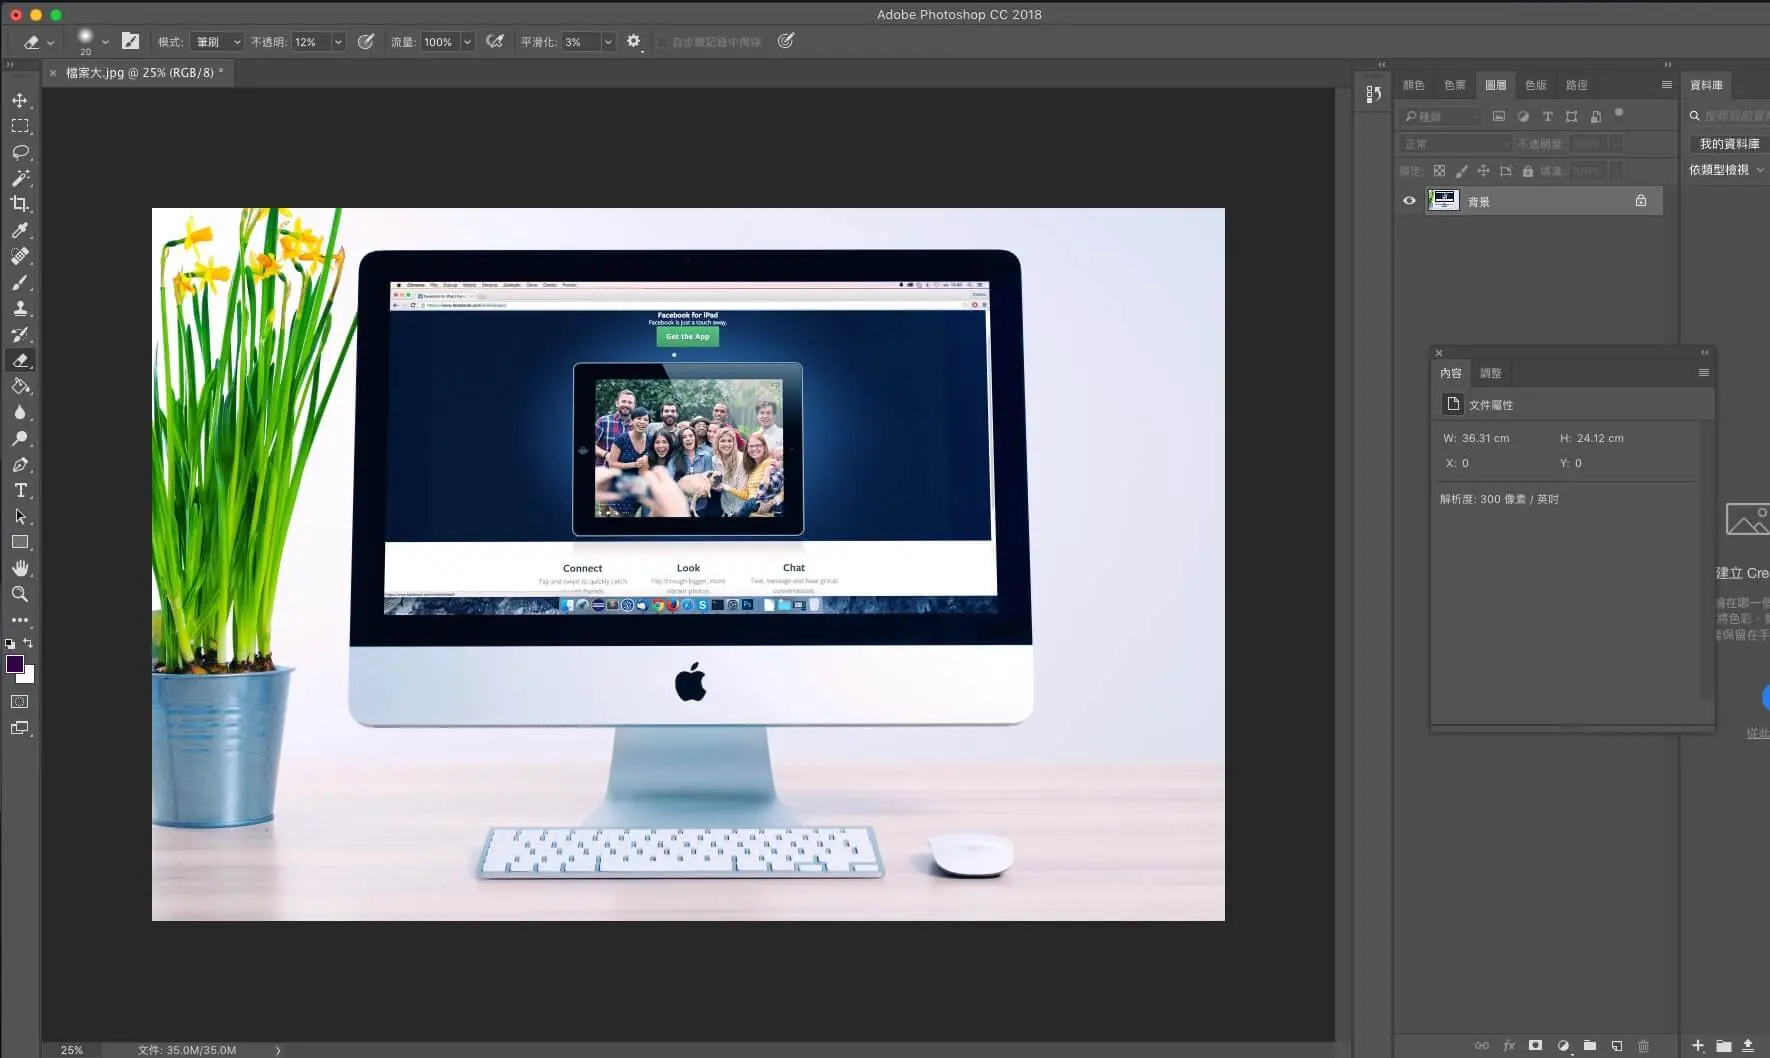Image resolution: width=1770 pixels, height=1058 pixels.
Task: Select the Paint Bucket tool
Action: [20, 386]
